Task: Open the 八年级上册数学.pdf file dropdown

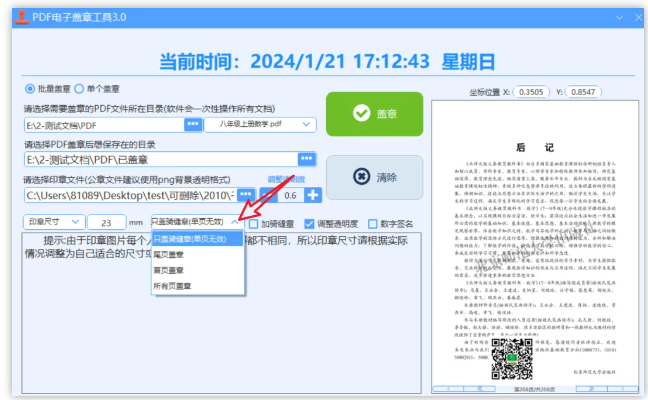Action: [x=260, y=125]
